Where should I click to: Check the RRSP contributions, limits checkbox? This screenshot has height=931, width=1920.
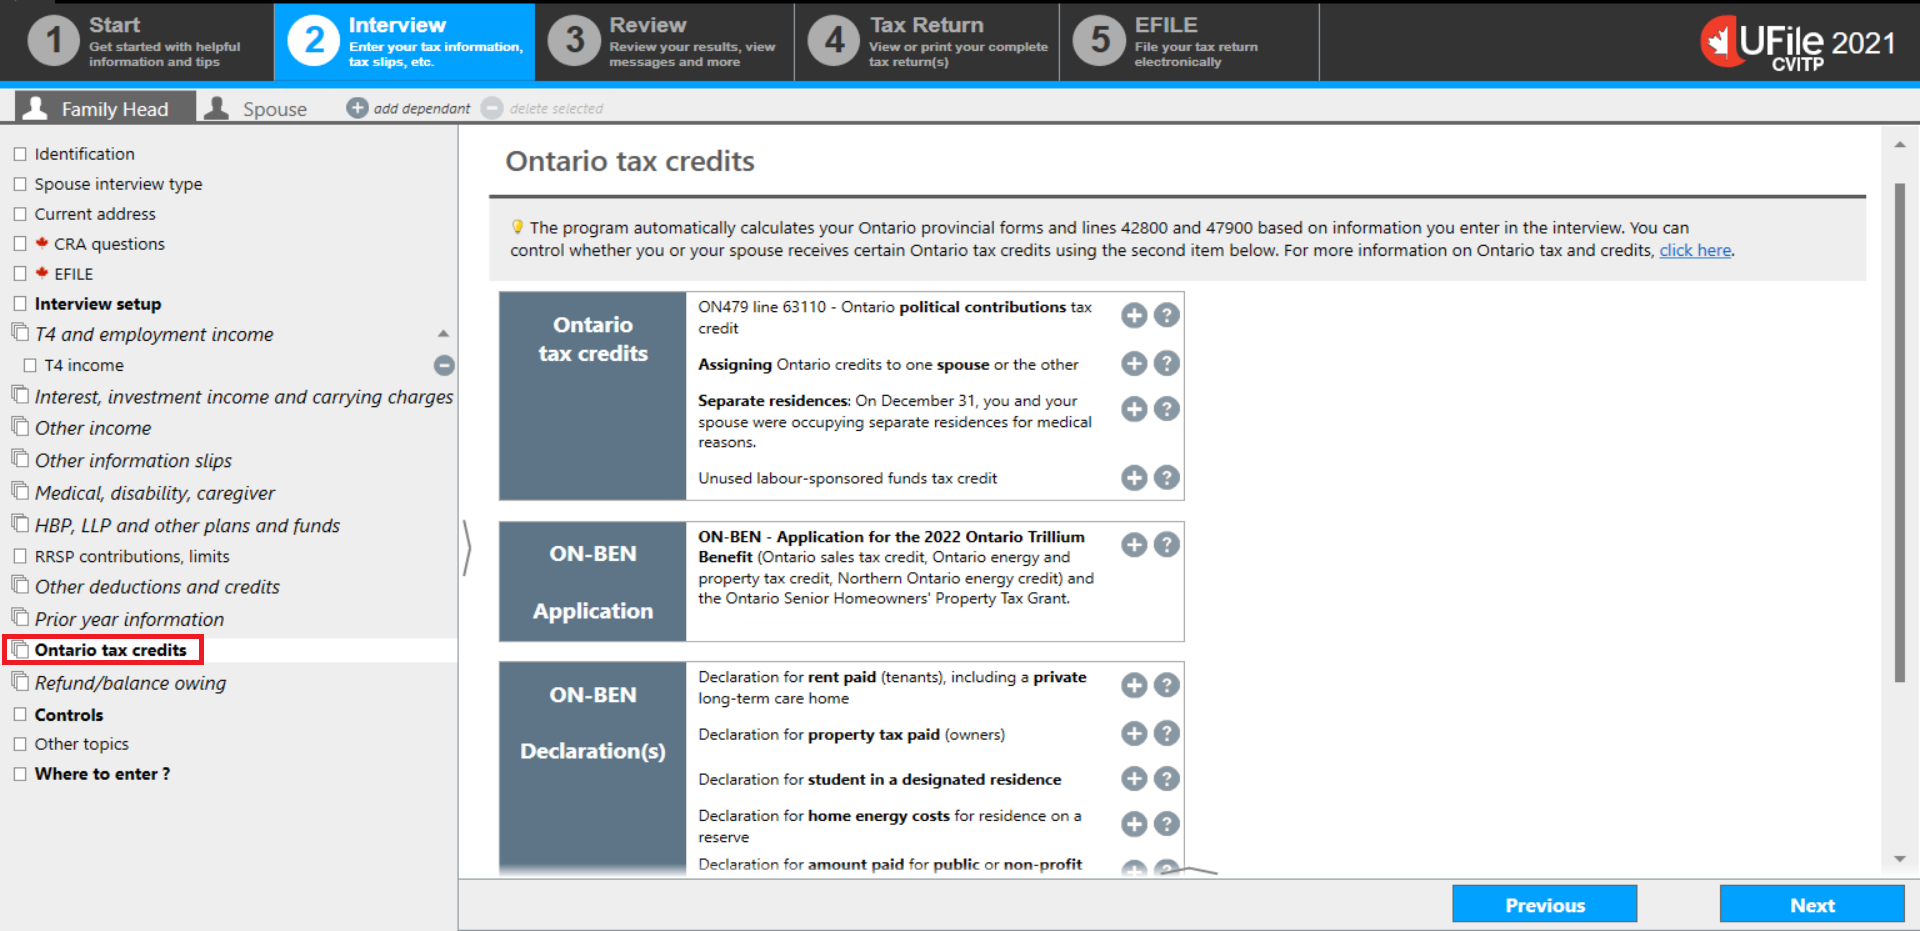pyautogui.click(x=20, y=556)
